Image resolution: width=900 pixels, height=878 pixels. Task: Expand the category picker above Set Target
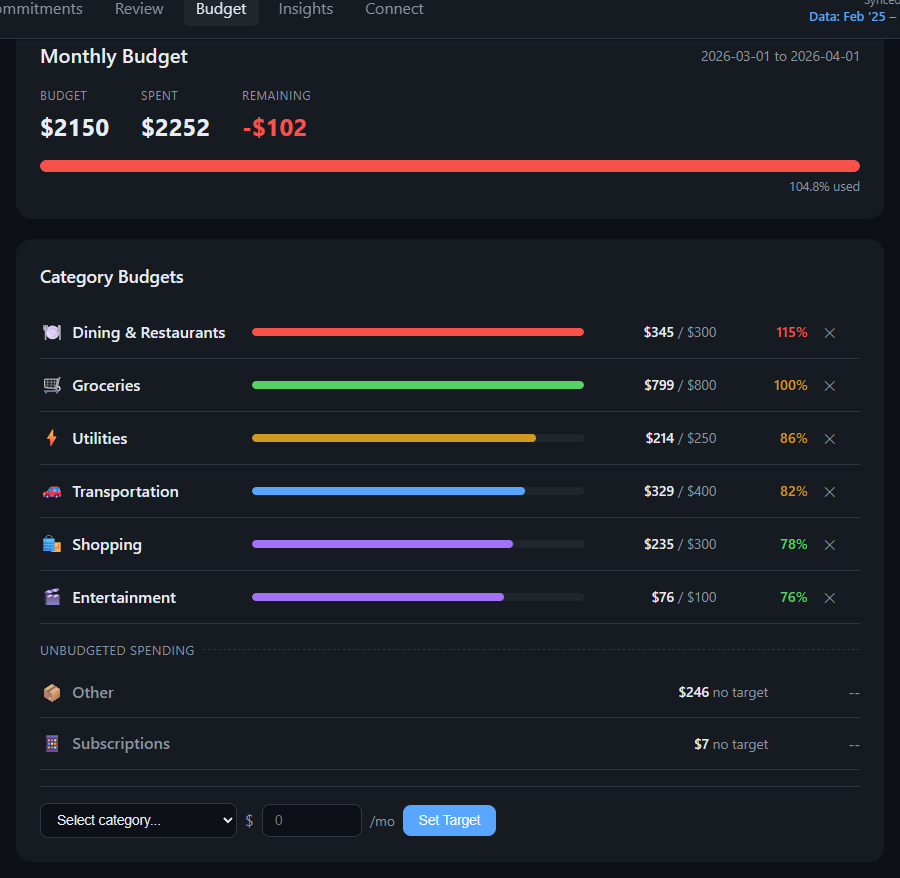click(x=138, y=820)
